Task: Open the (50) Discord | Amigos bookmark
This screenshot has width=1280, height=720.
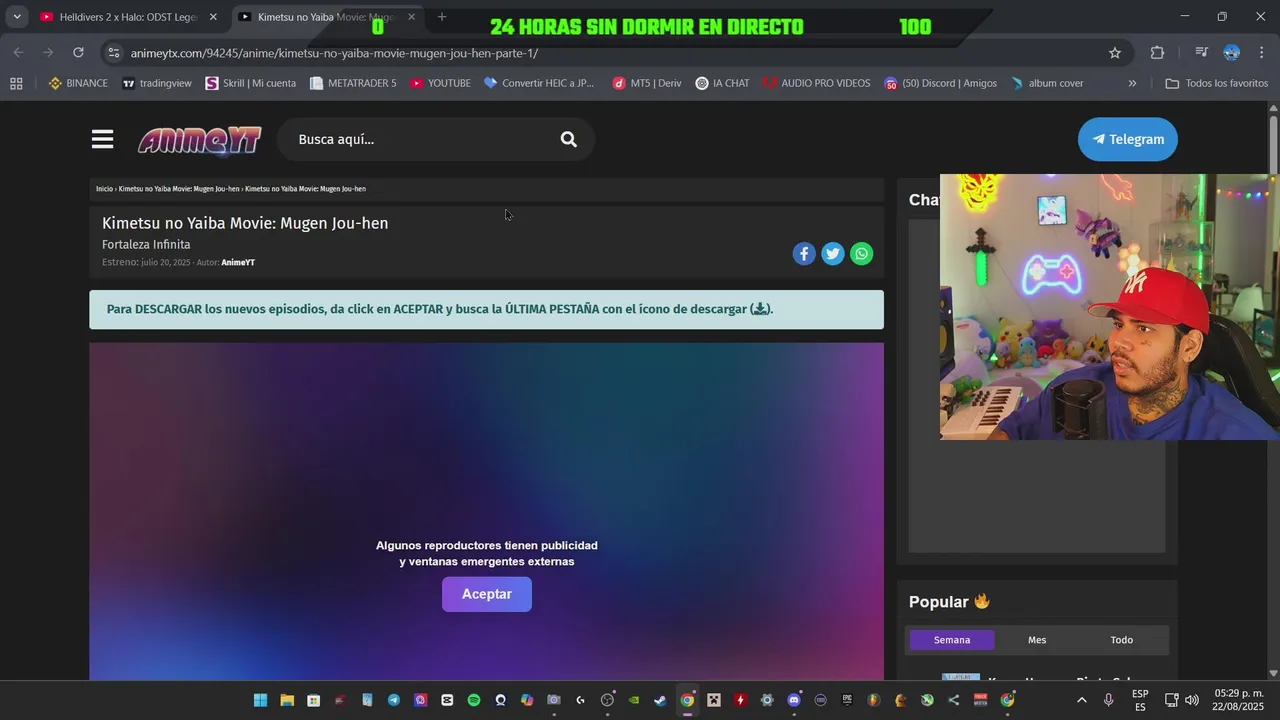Action: click(x=940, y=83)
